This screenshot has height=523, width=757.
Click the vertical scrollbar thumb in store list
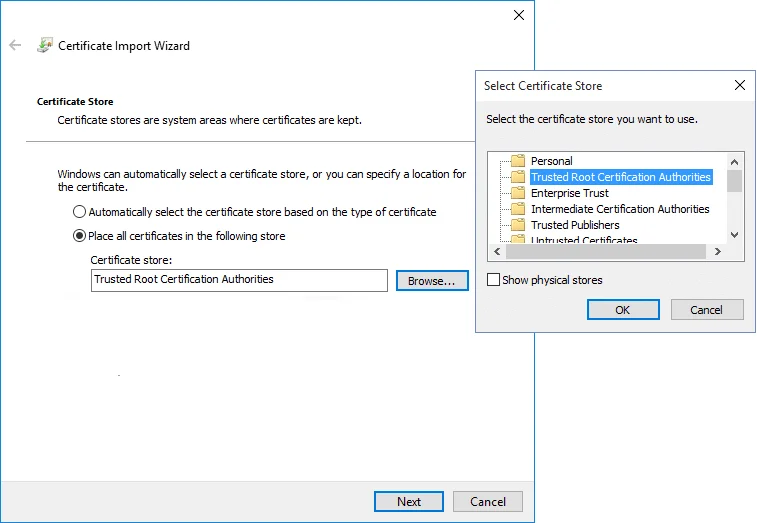click(x=734, y=181)
